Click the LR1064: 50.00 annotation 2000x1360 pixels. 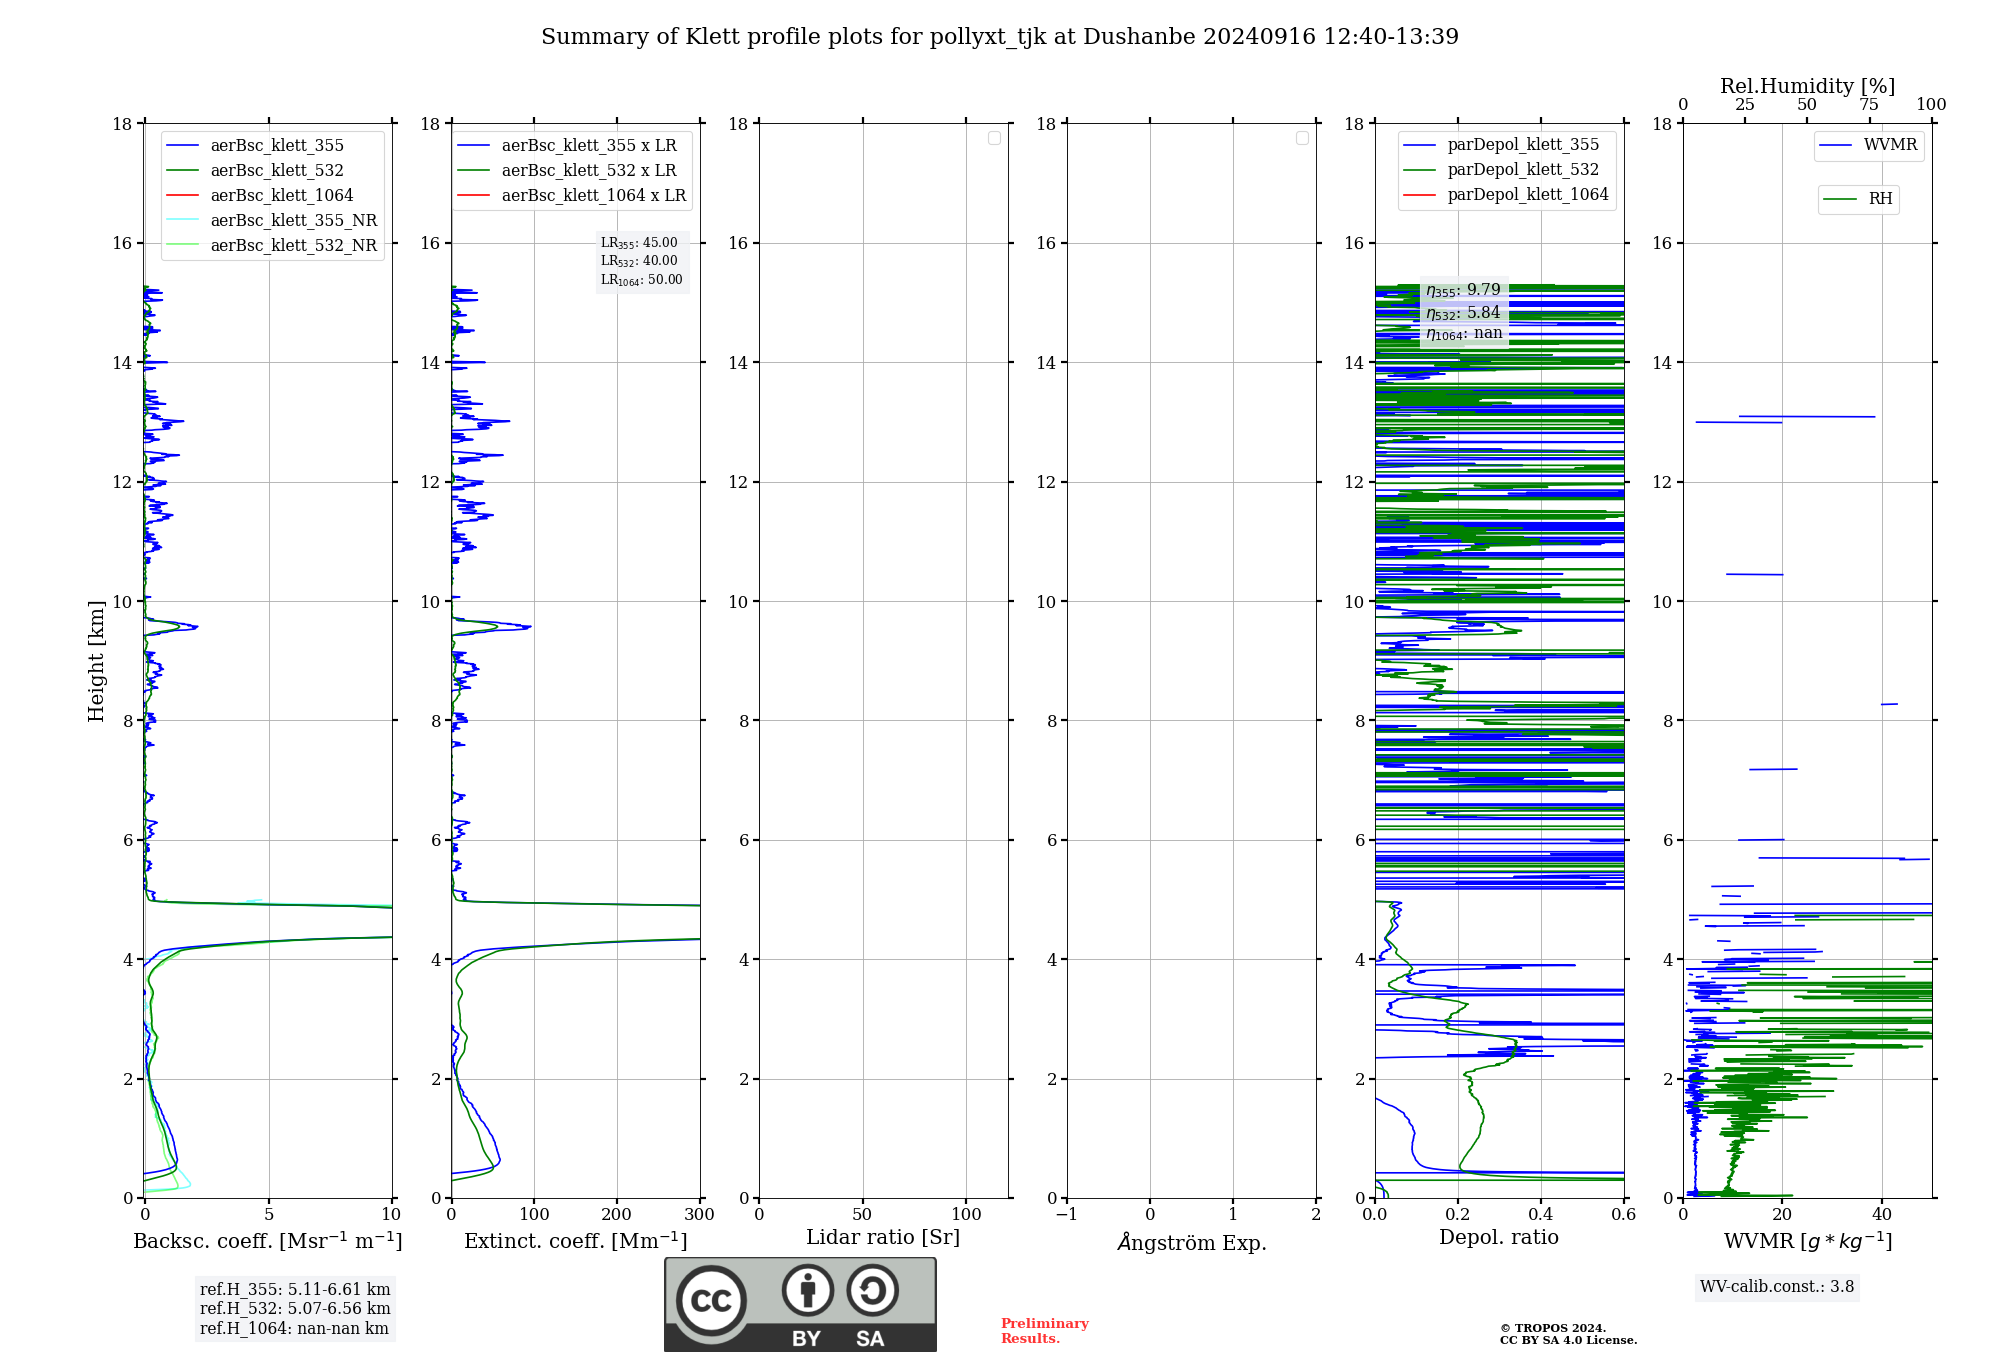641,280
